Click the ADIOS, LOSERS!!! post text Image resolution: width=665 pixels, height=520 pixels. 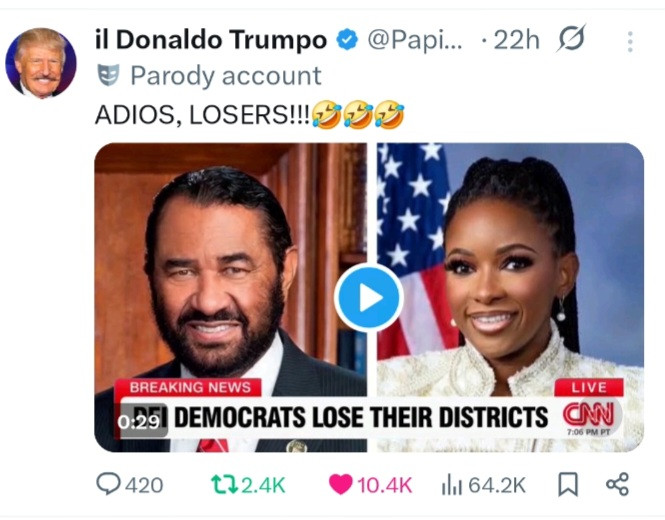point(203,115)
